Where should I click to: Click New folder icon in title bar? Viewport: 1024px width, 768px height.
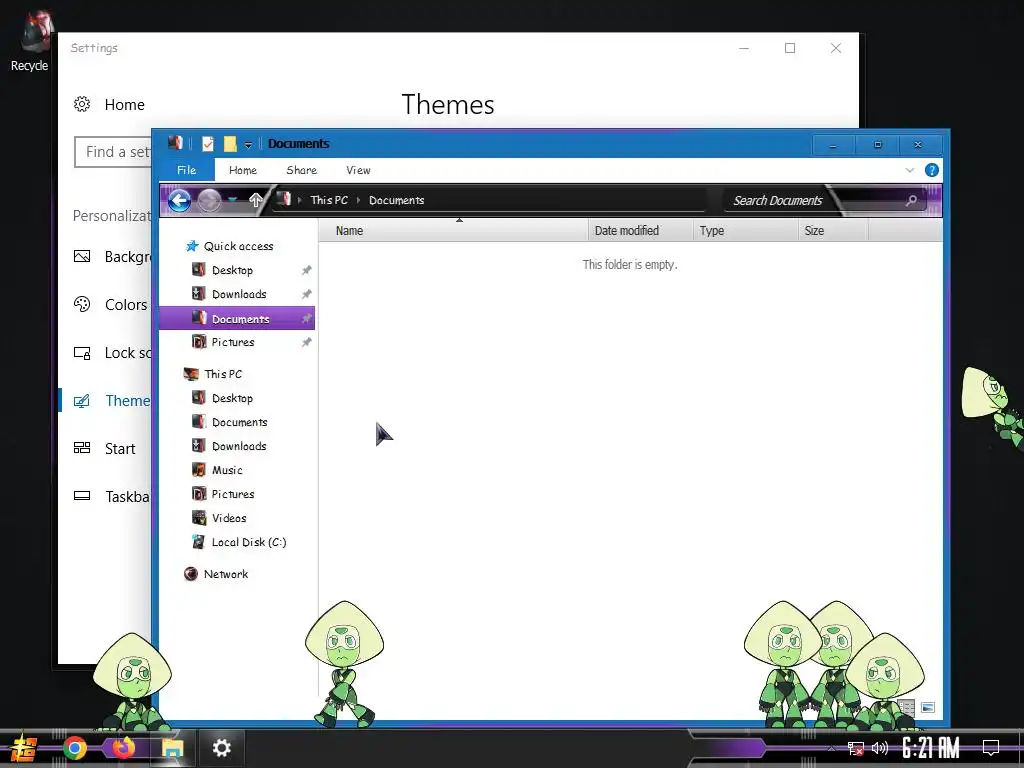tap(230, 144)
